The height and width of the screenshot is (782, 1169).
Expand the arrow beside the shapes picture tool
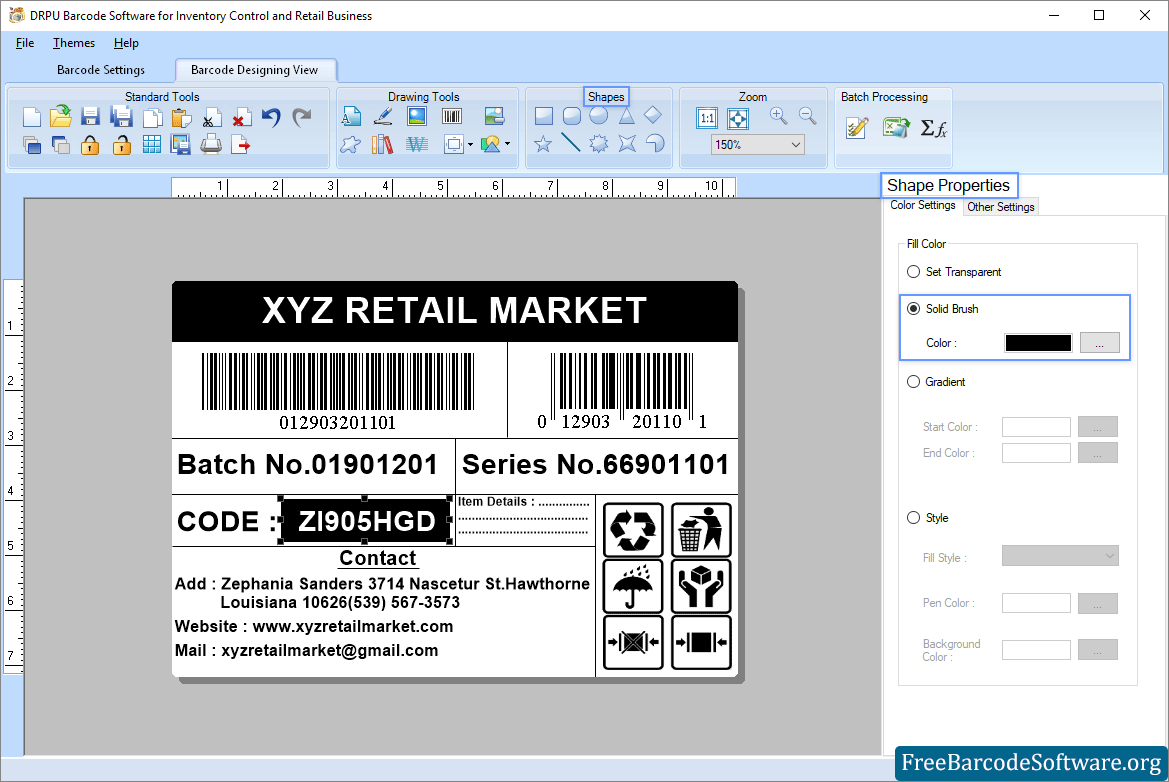(x=508, y=144)
